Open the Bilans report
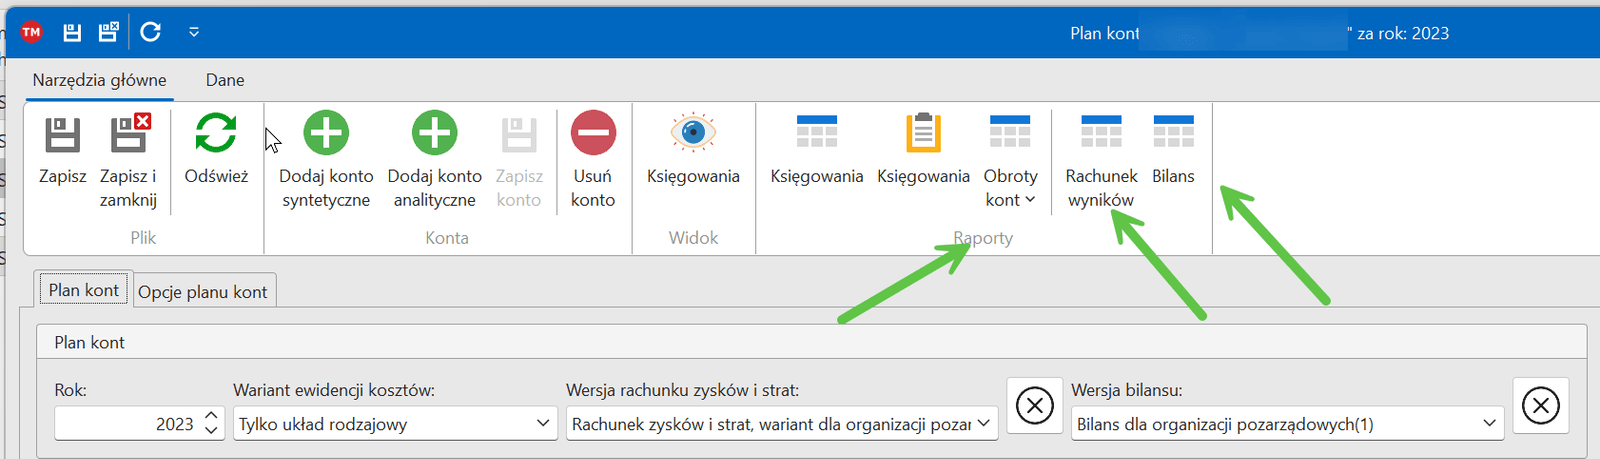Screen dimensions: 1600x459 click(x=1173, y=150)
